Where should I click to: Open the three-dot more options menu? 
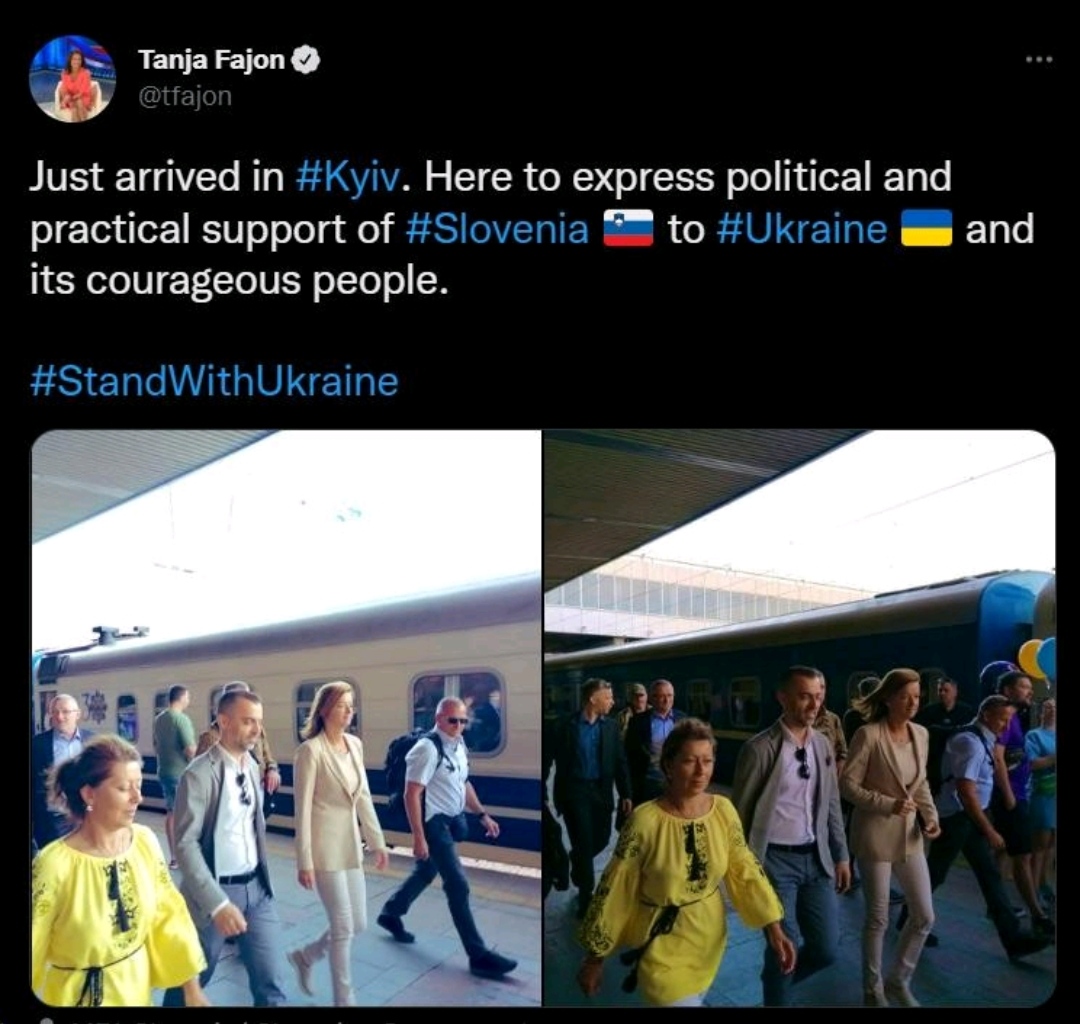(1039, 60)
